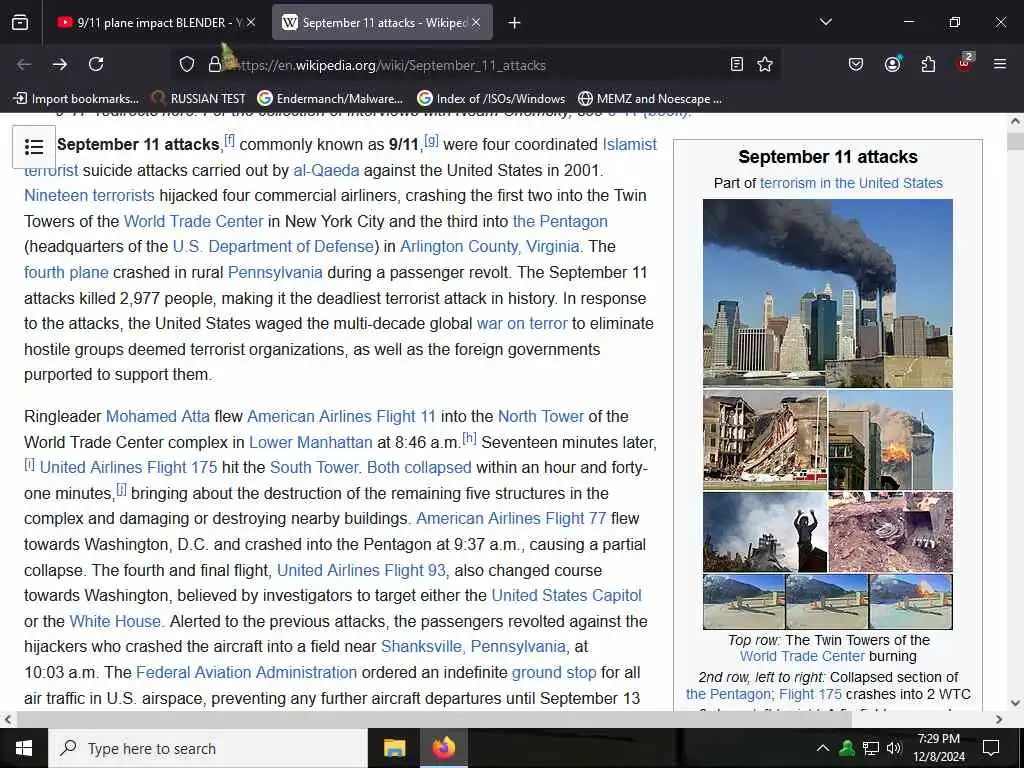Open File Explorer from the taskbar
1024x768 pixels.
pos(394,748)
